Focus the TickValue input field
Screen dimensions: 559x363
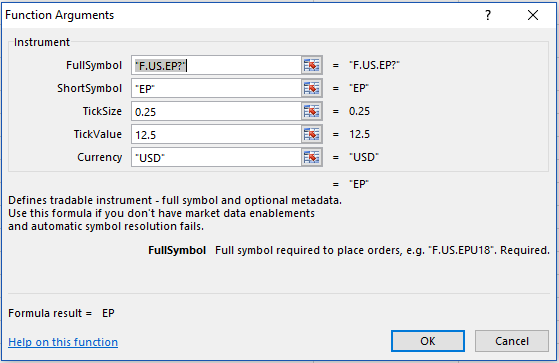[x=216, y=134]
